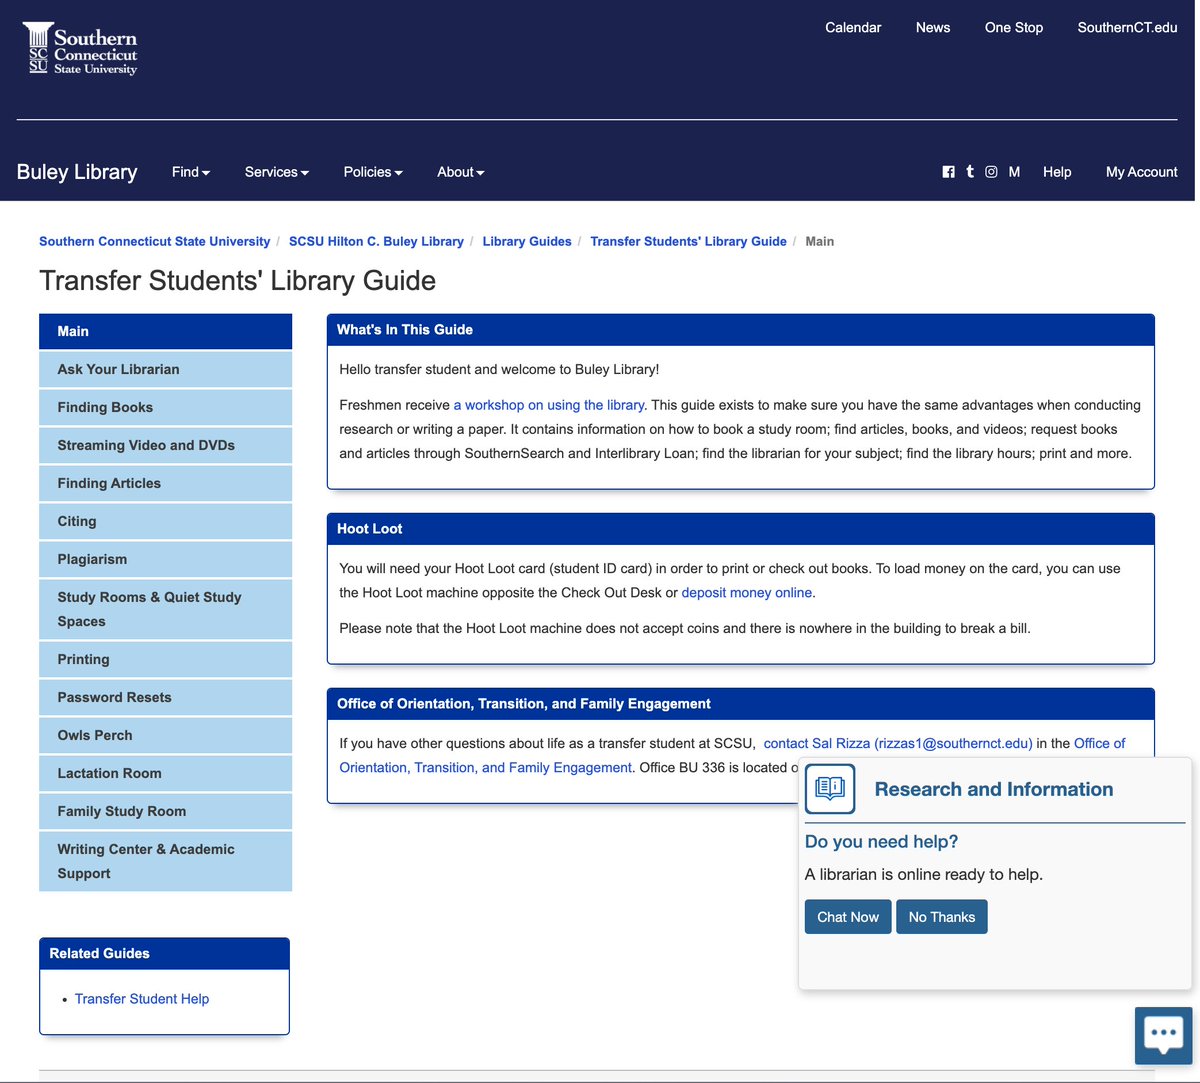The height and width of the screenshot is (1083, 1200).
Task: Click 'Transfer Students' Library Guide' page title
Action: [x=238, y=281]
